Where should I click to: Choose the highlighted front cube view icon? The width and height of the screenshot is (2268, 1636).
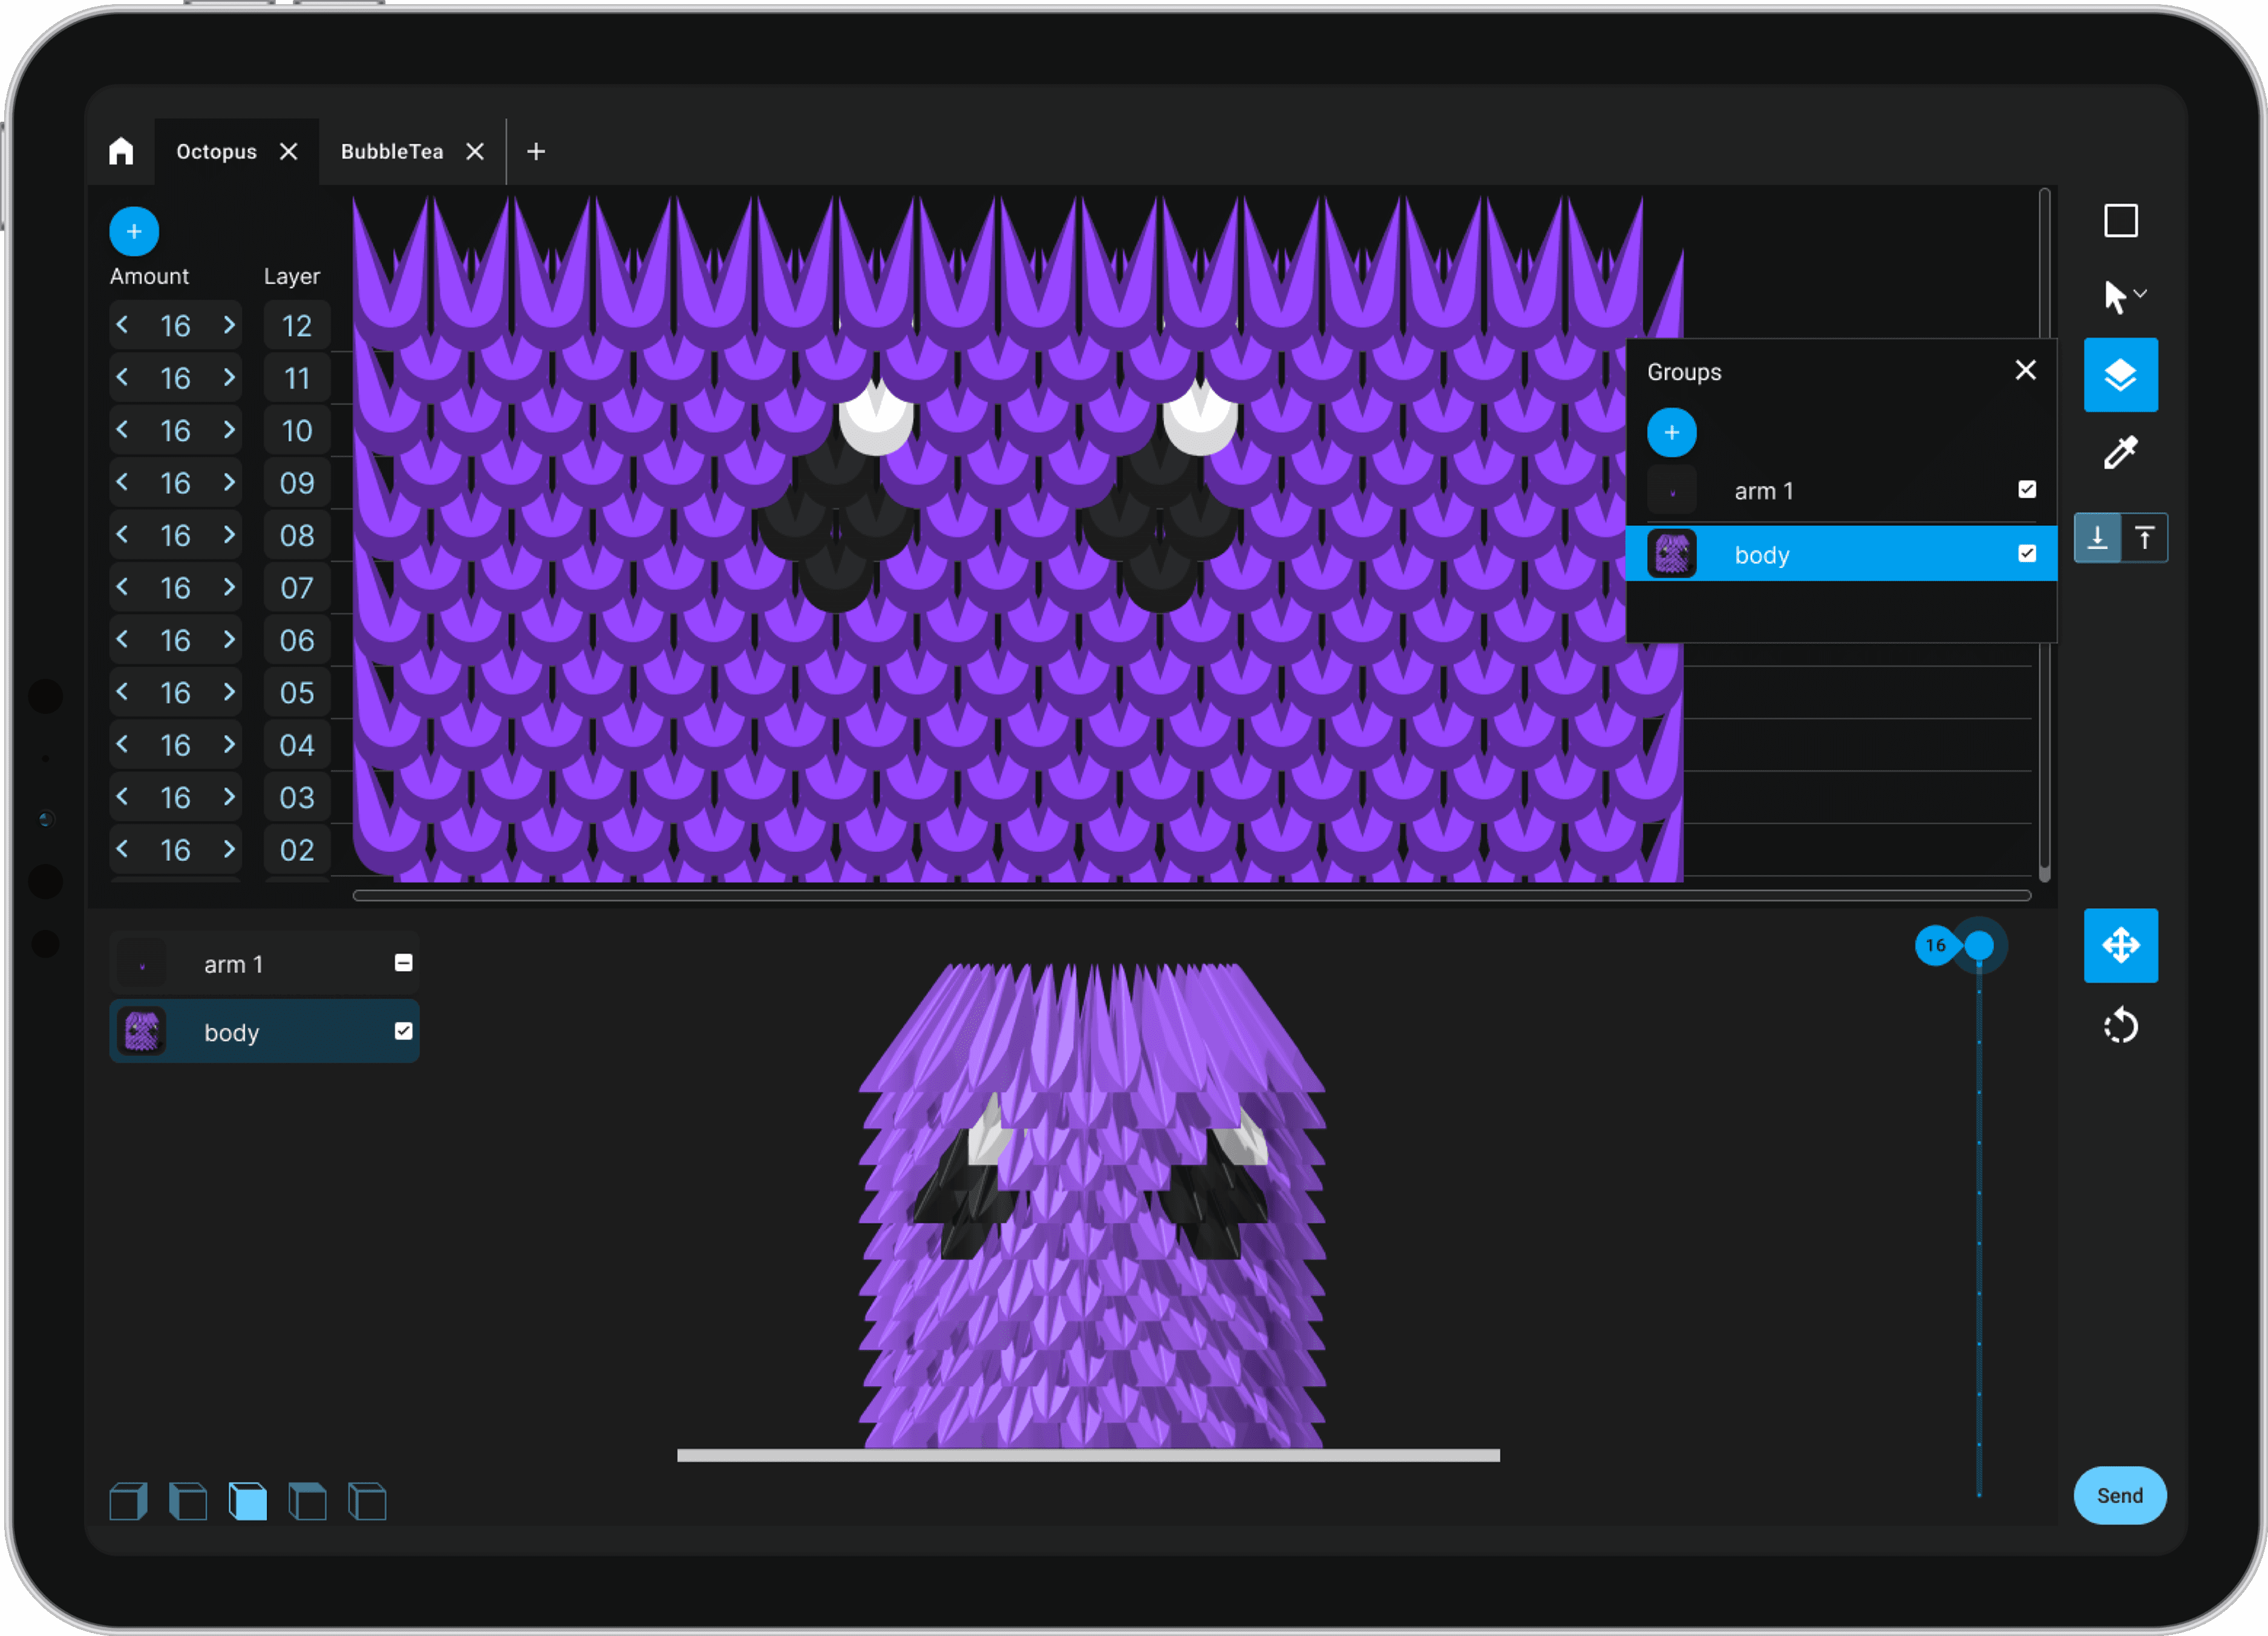pyautogui.click(x=248, y=1501)
